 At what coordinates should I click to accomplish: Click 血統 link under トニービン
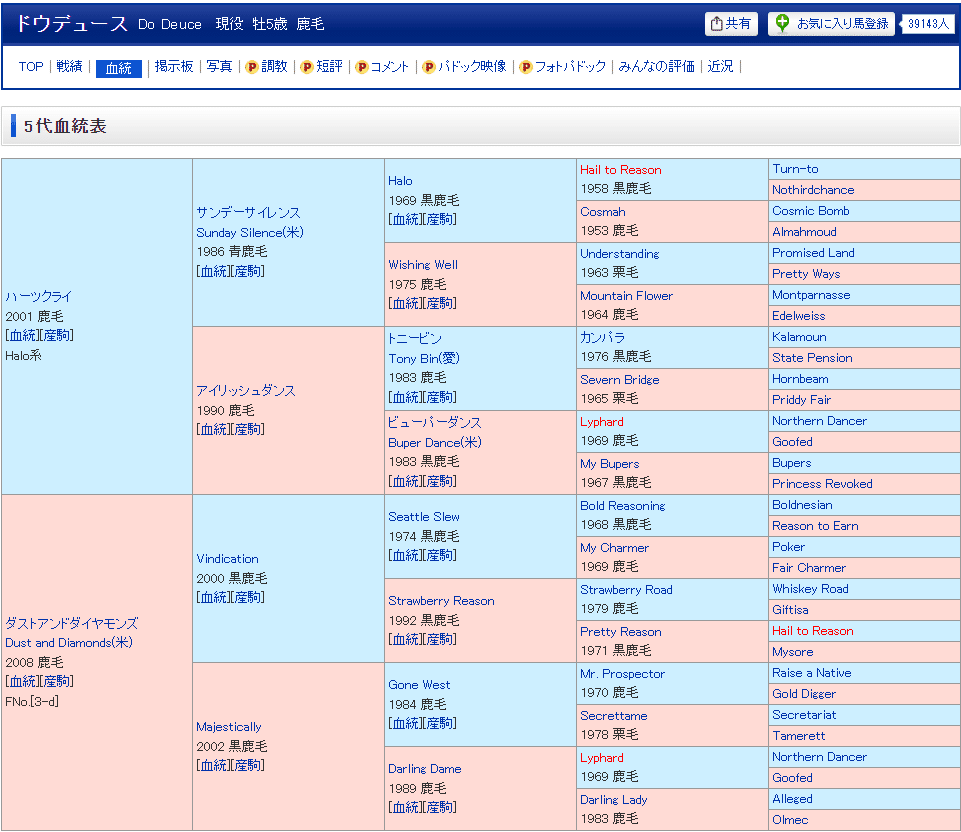point(405,397)
